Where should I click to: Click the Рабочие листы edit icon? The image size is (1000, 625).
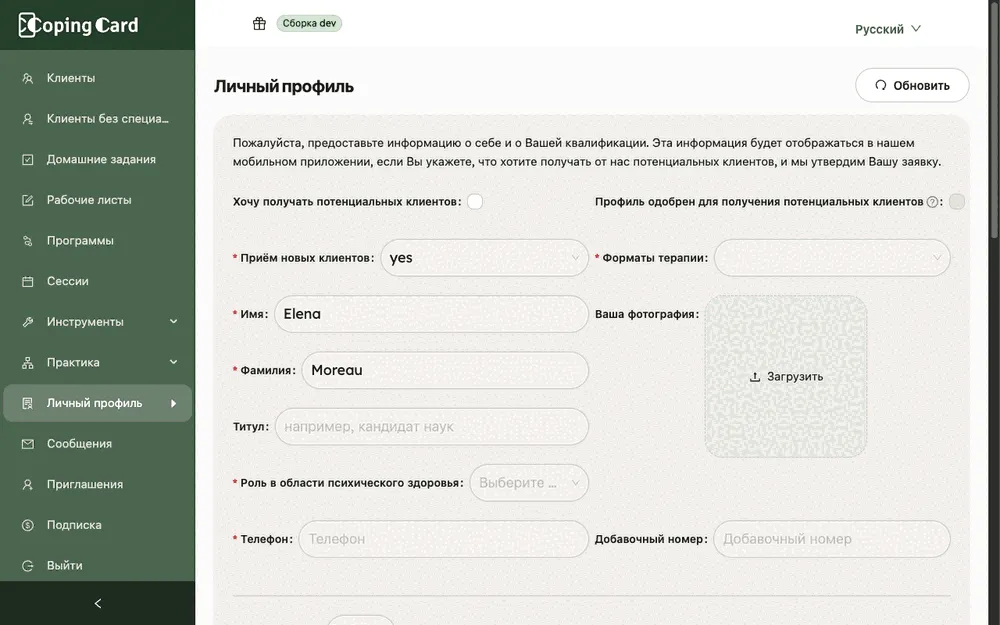27,200
